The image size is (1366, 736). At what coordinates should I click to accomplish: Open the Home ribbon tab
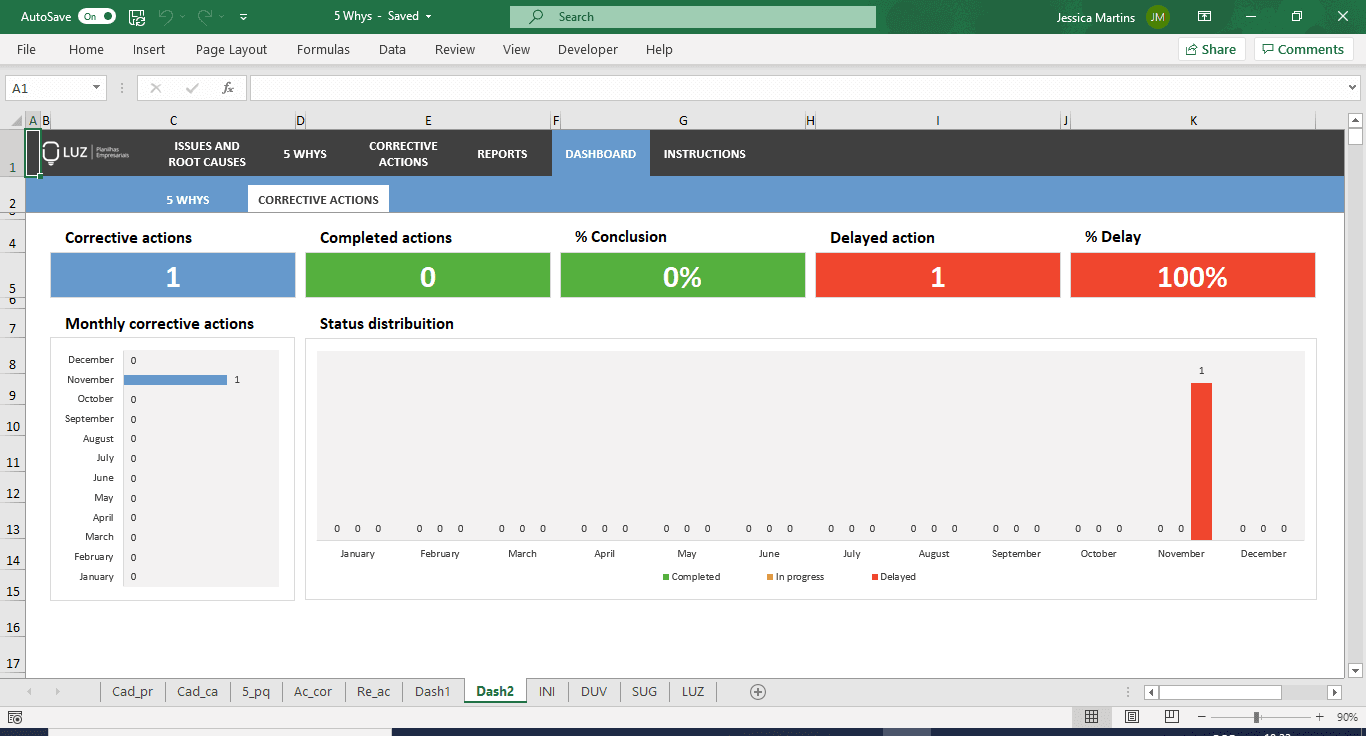coord(86,49)
